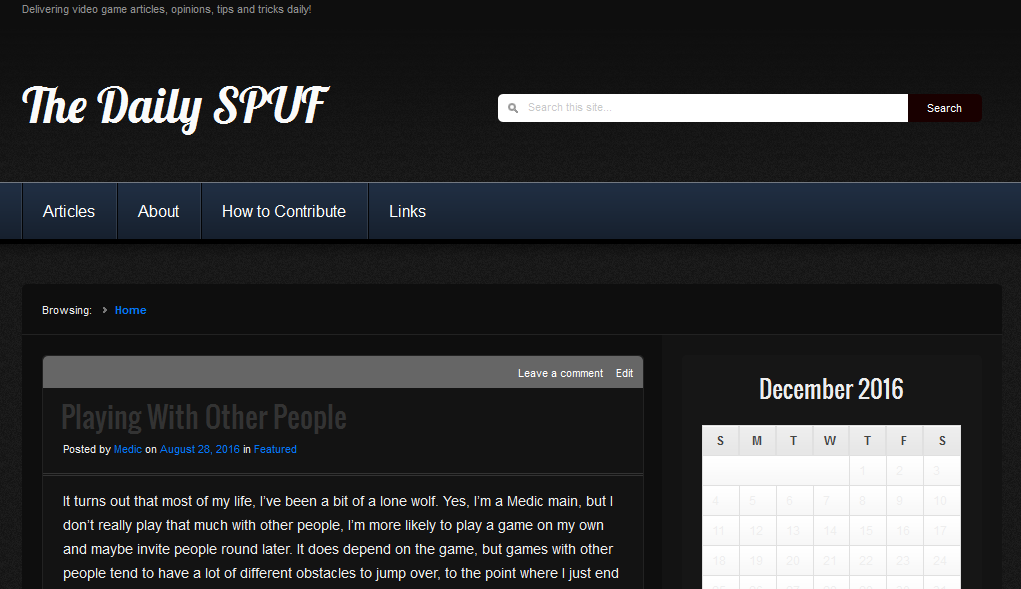The image size is (1021, 589).
Task: Click the breadcrumb arrow before Home
Action: (104, 310)
